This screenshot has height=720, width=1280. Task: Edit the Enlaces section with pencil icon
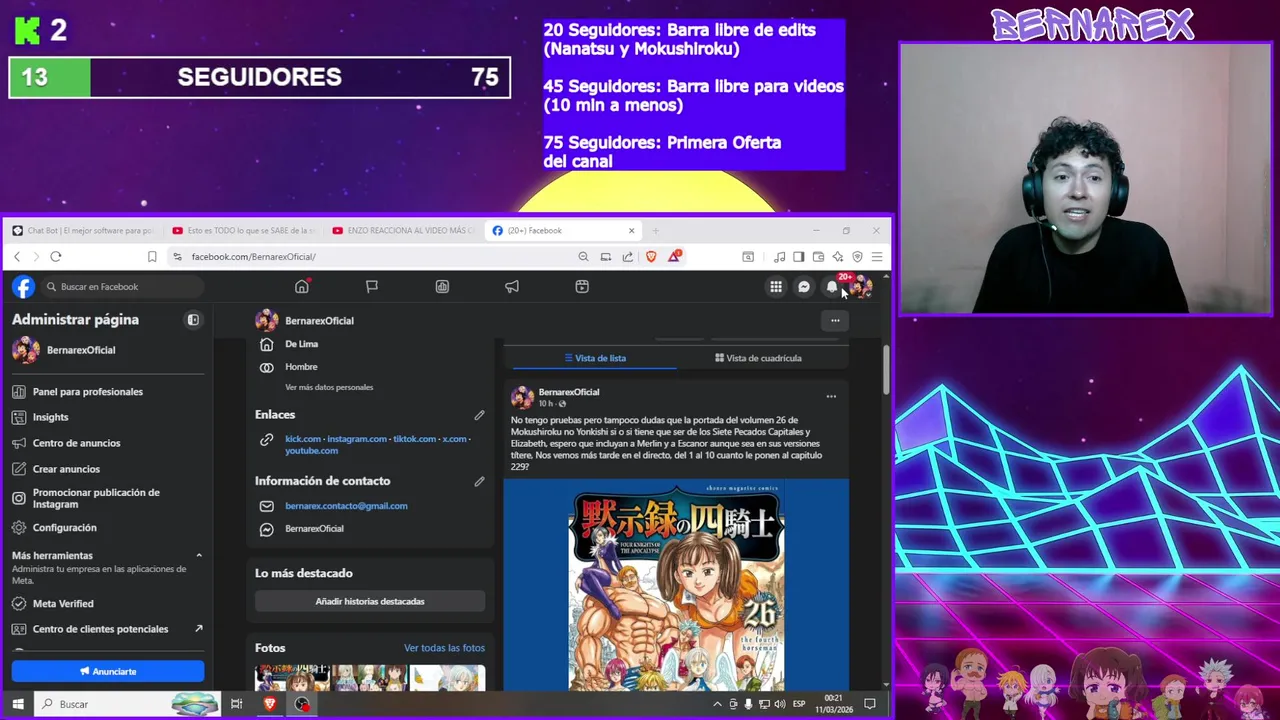[x=479, y=415]
